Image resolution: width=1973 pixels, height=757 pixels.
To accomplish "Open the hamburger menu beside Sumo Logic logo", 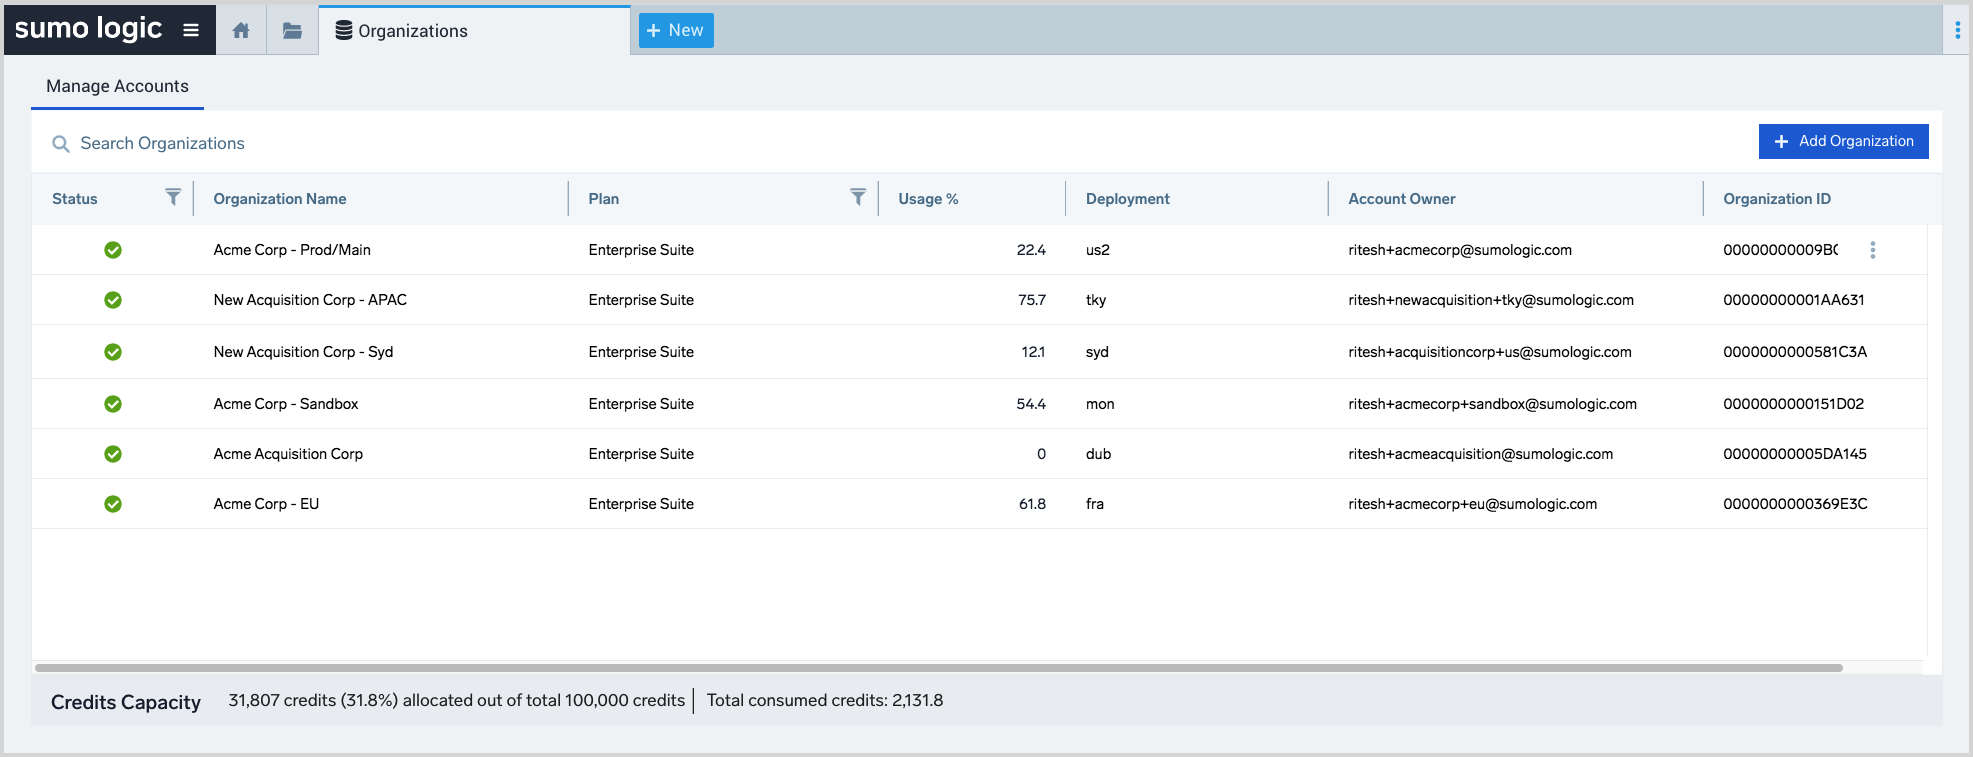I will [191, 30].
